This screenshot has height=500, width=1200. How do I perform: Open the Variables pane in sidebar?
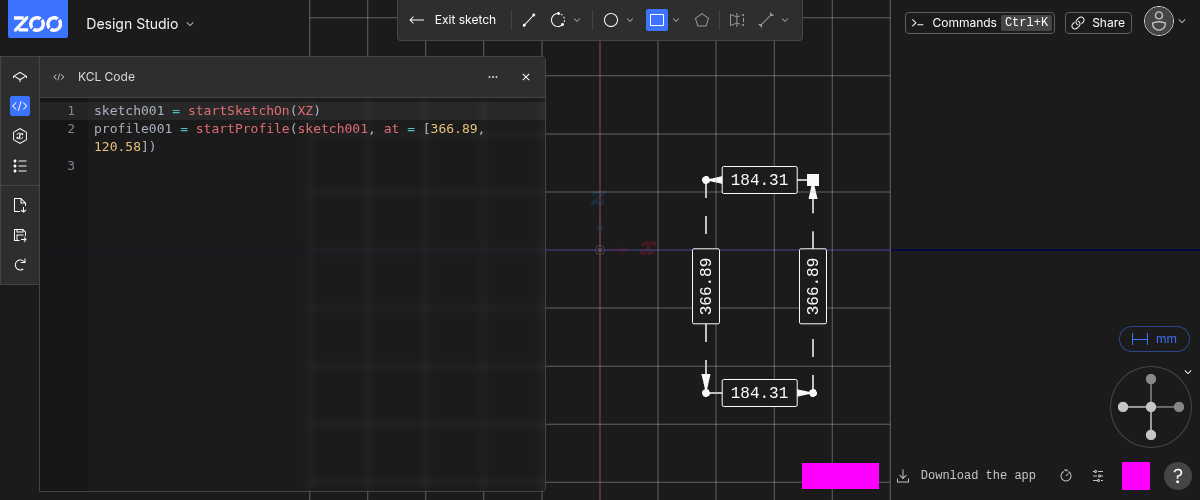pyautogui.click(x=20, y=136)
